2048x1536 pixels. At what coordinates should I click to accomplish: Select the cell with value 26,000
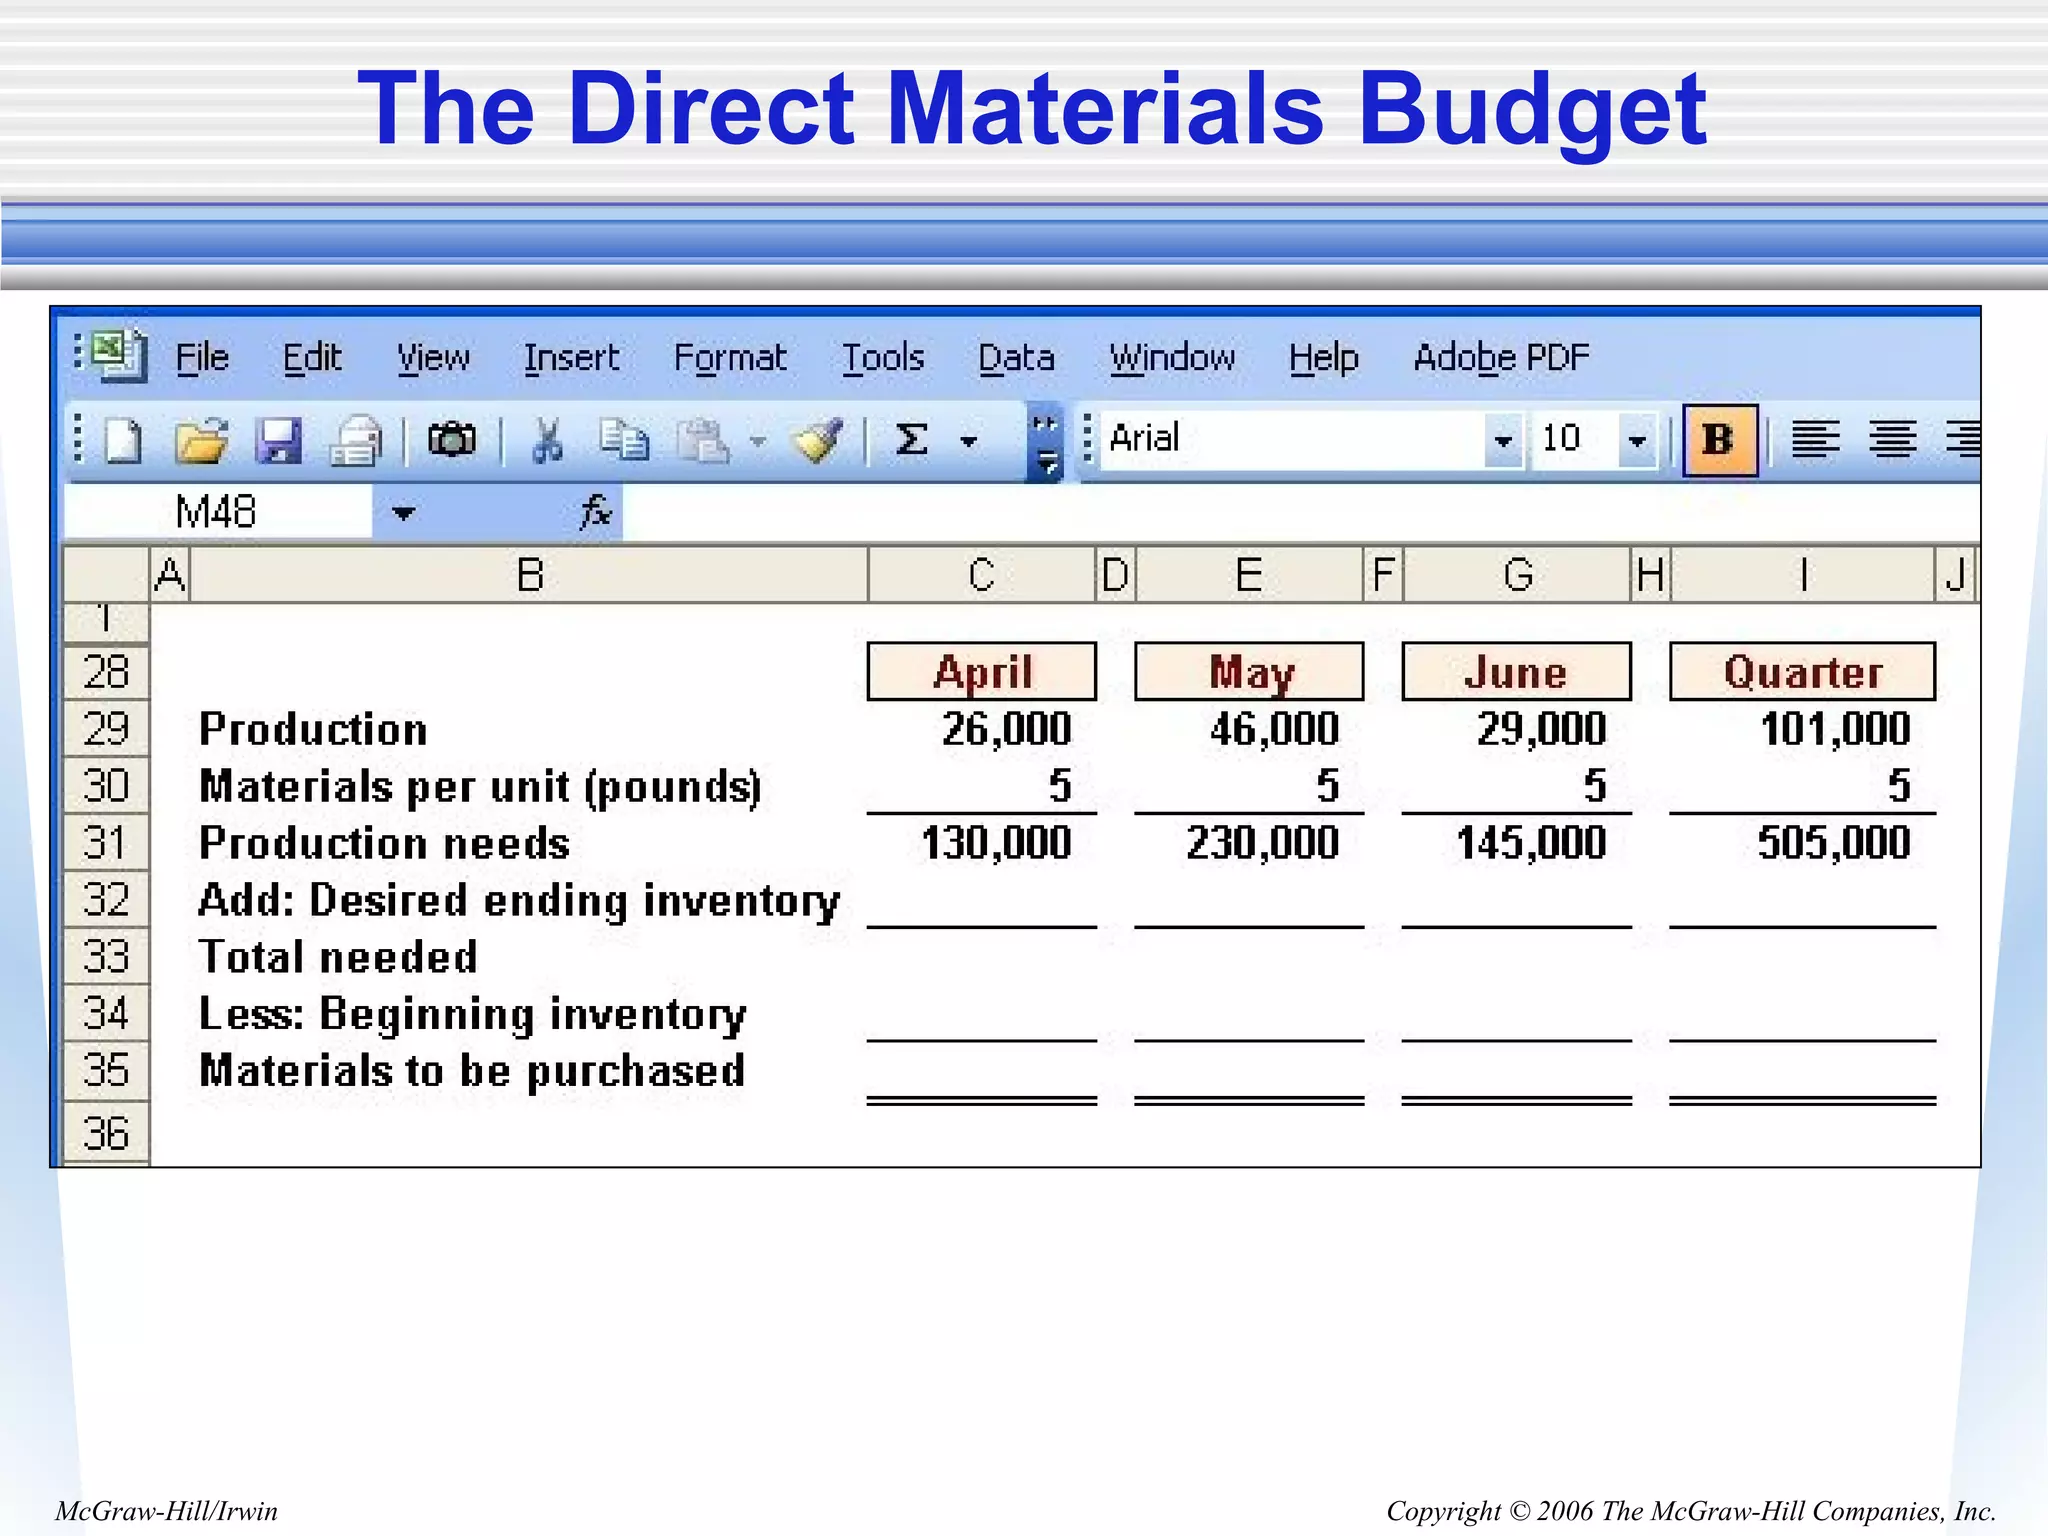coord(982,729)
